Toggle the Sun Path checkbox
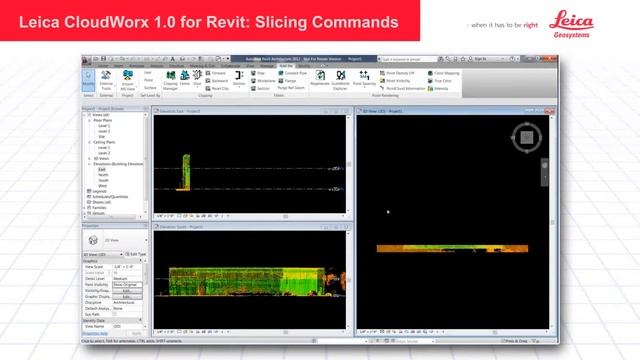 (x=115, y=314)
